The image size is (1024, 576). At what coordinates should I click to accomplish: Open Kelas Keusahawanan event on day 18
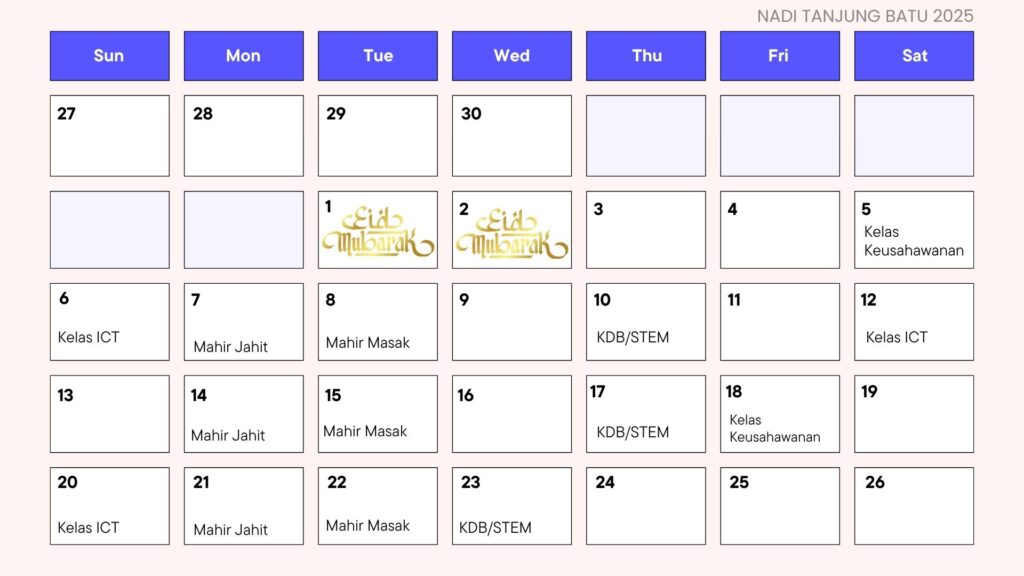[775, 428]
